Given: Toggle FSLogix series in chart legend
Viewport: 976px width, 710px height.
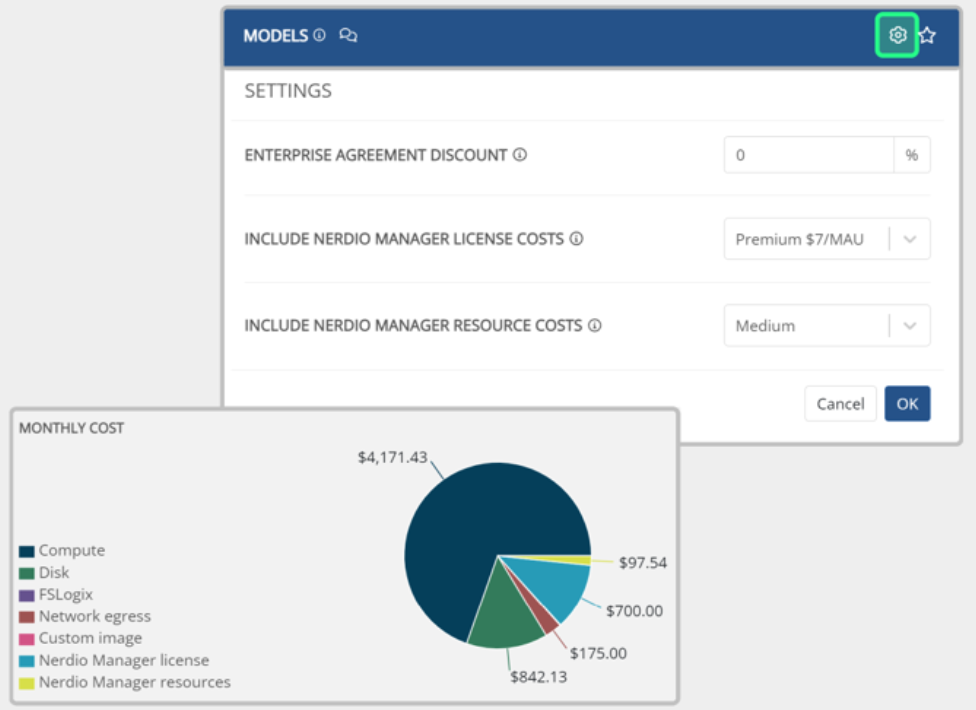Looking at the screenshot, I should pyautogui.click(x=65, y=595).
